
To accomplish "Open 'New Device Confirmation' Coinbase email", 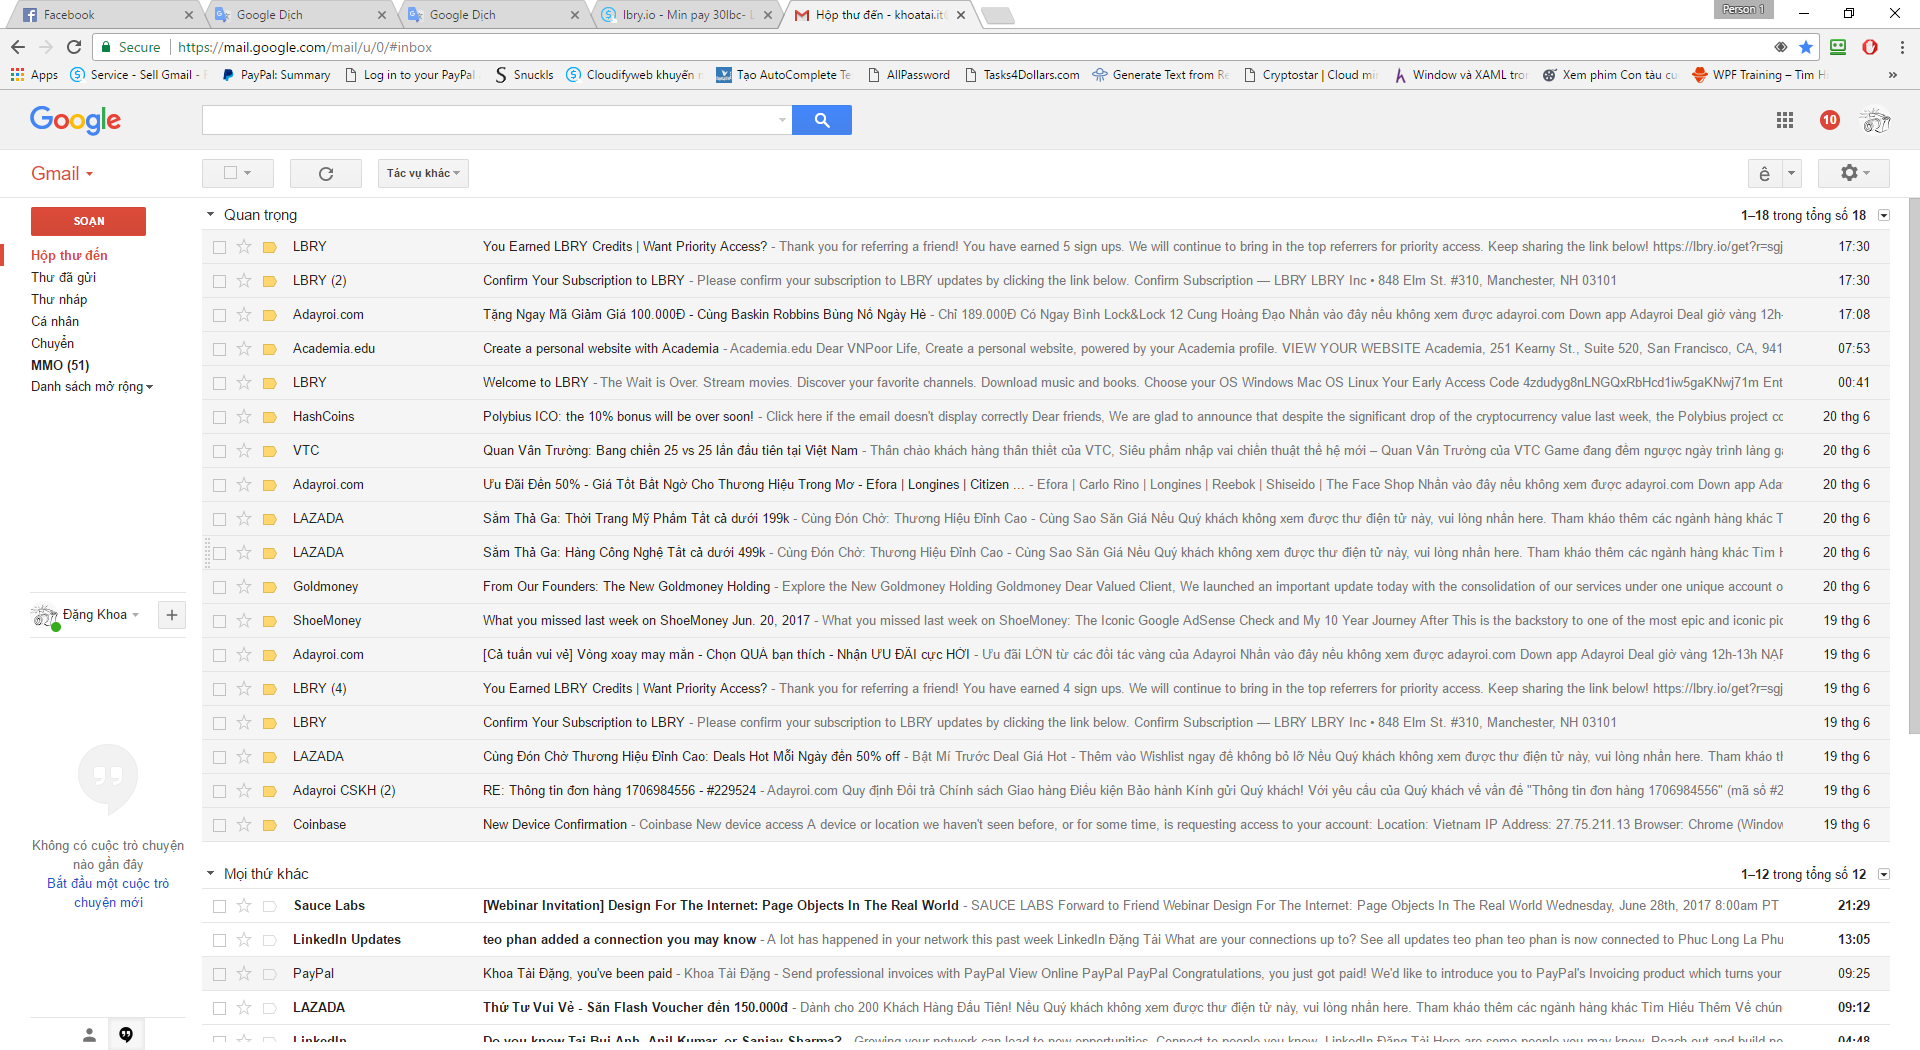I will (x=1045, y=825).
